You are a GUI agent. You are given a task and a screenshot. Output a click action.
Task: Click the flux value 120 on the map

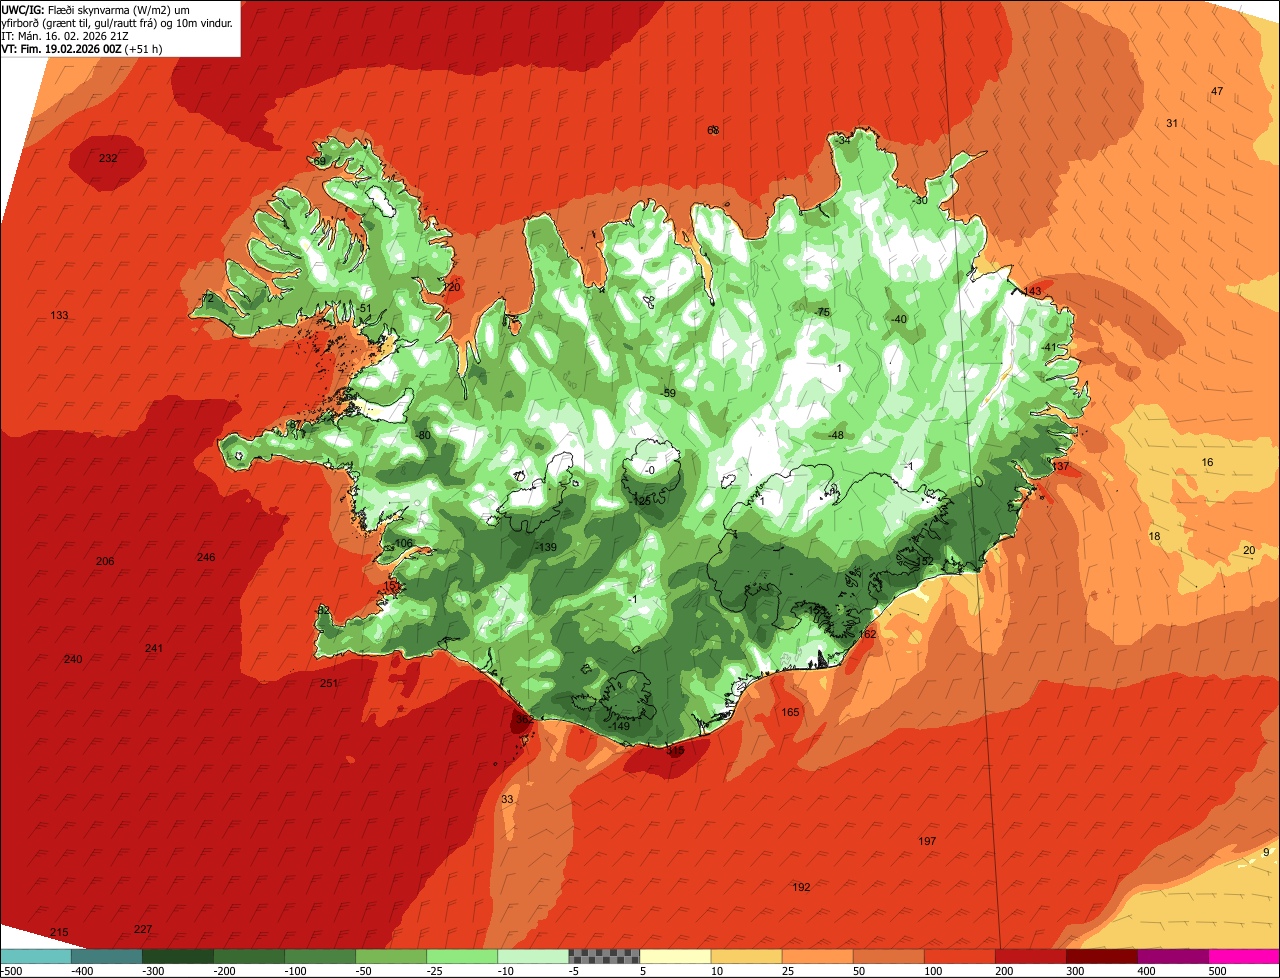click(x=452, y=288)
